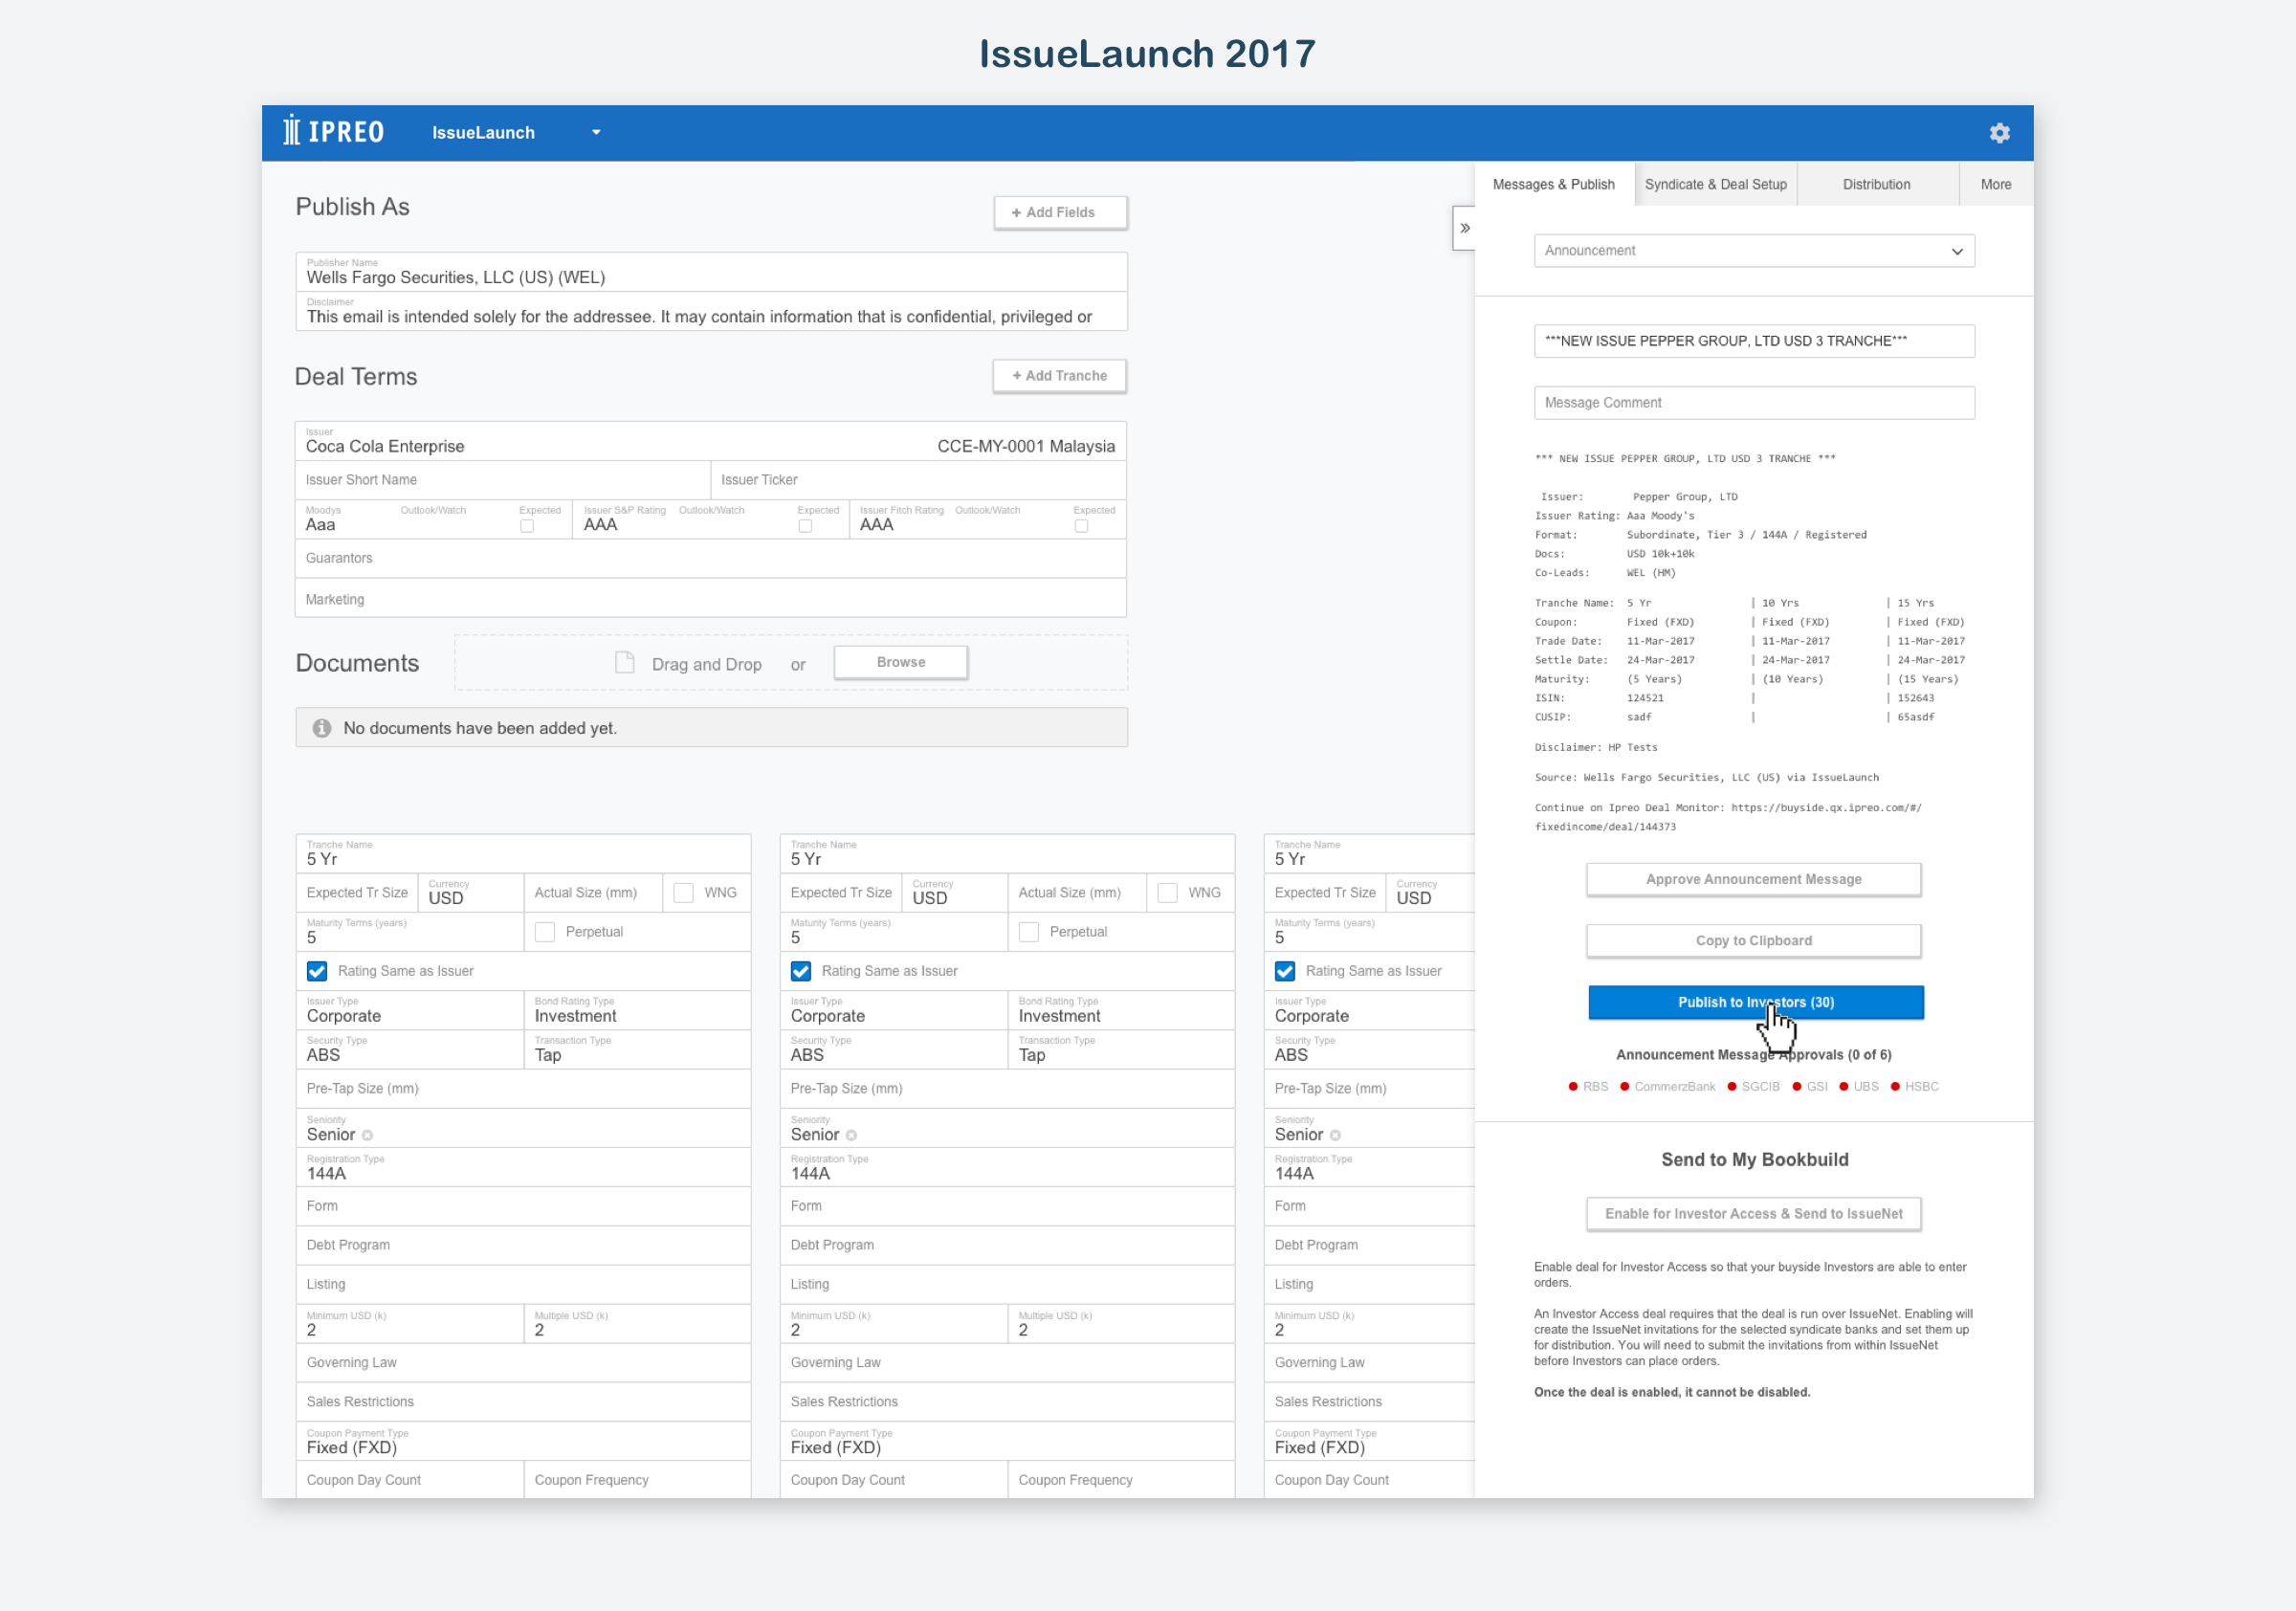Open the Currency USD field in the second tranche
This screenshot has width=2296, height=1611.
pyautogui.click(x=955, y=893)
